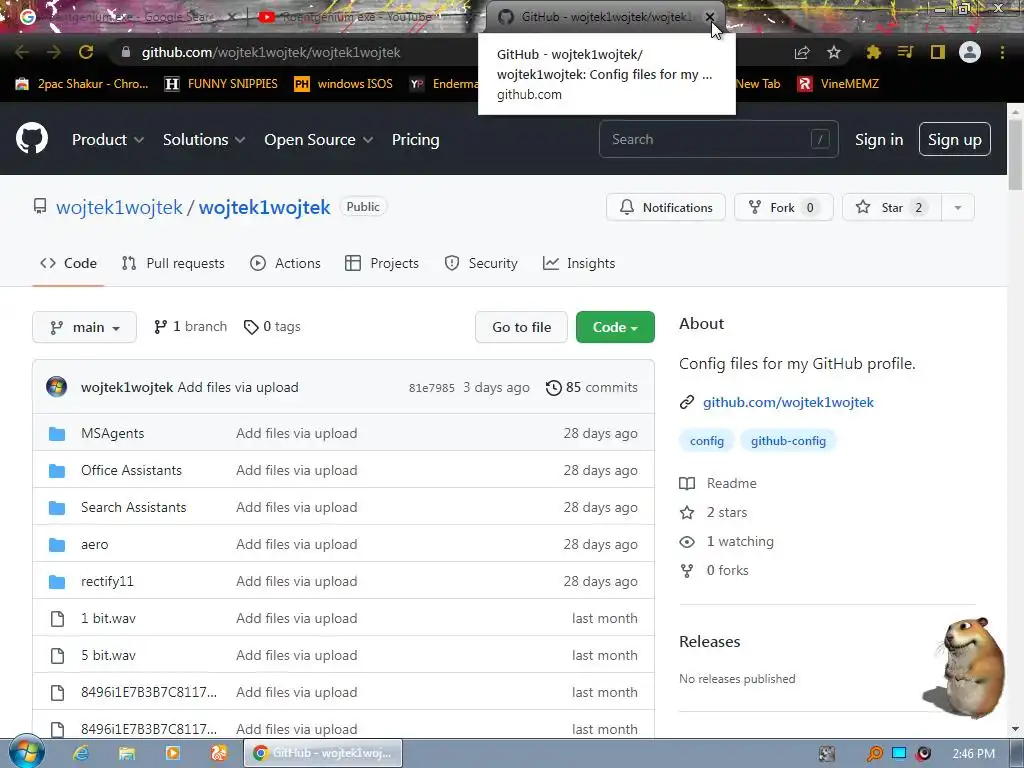Click the clock showing 2:46 PM

(x=973, y=754)
